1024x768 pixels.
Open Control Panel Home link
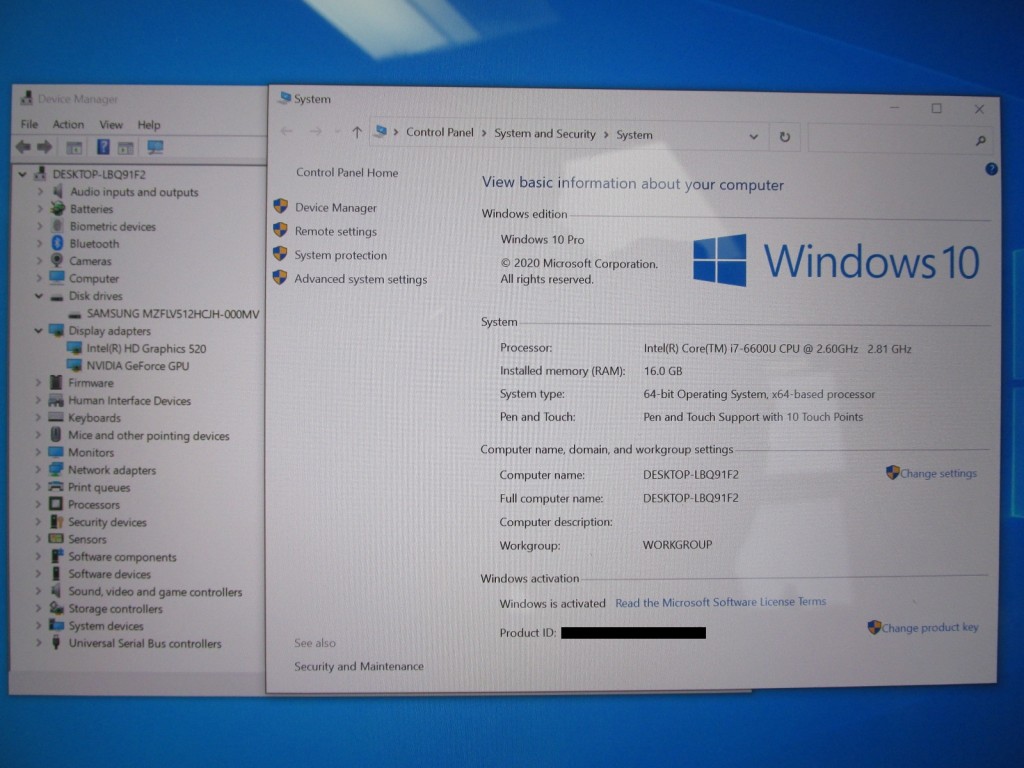click(347, 172)
